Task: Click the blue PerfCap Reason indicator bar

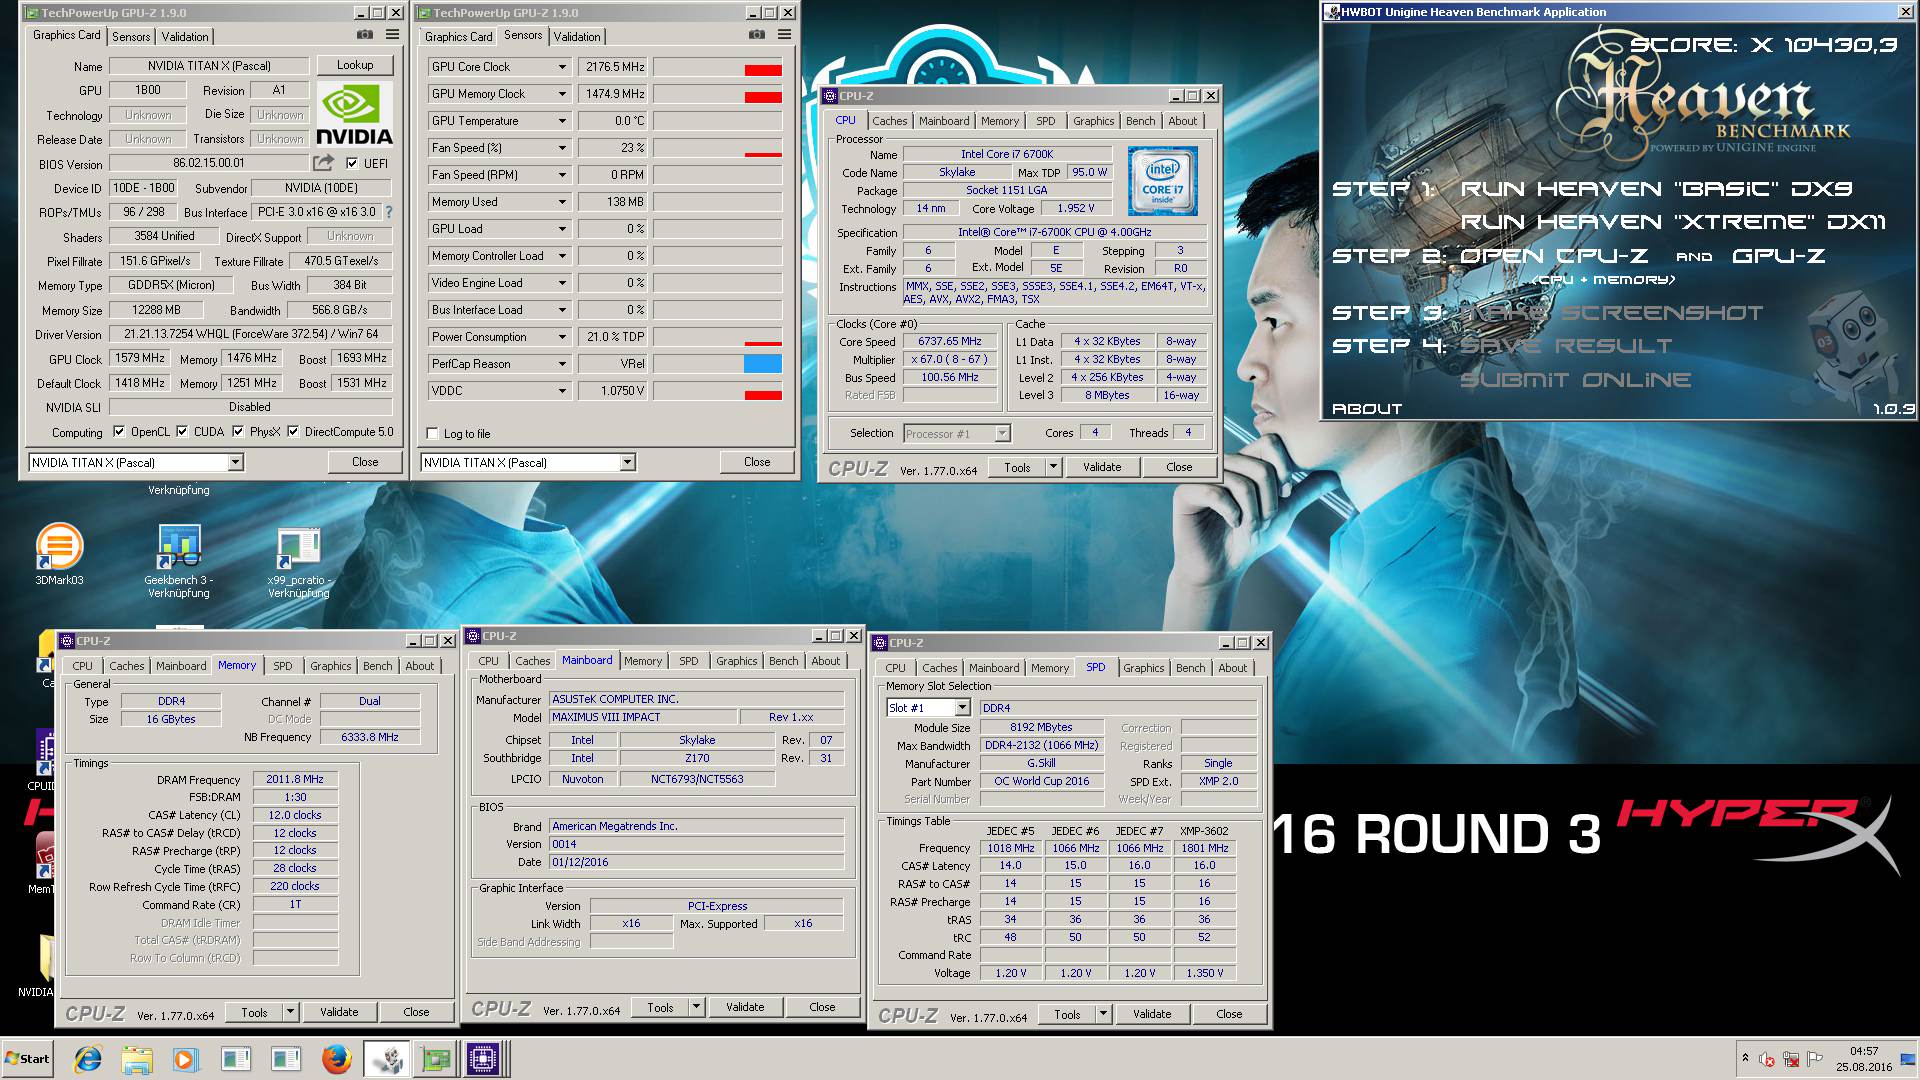Action: [x=762, y=364]
